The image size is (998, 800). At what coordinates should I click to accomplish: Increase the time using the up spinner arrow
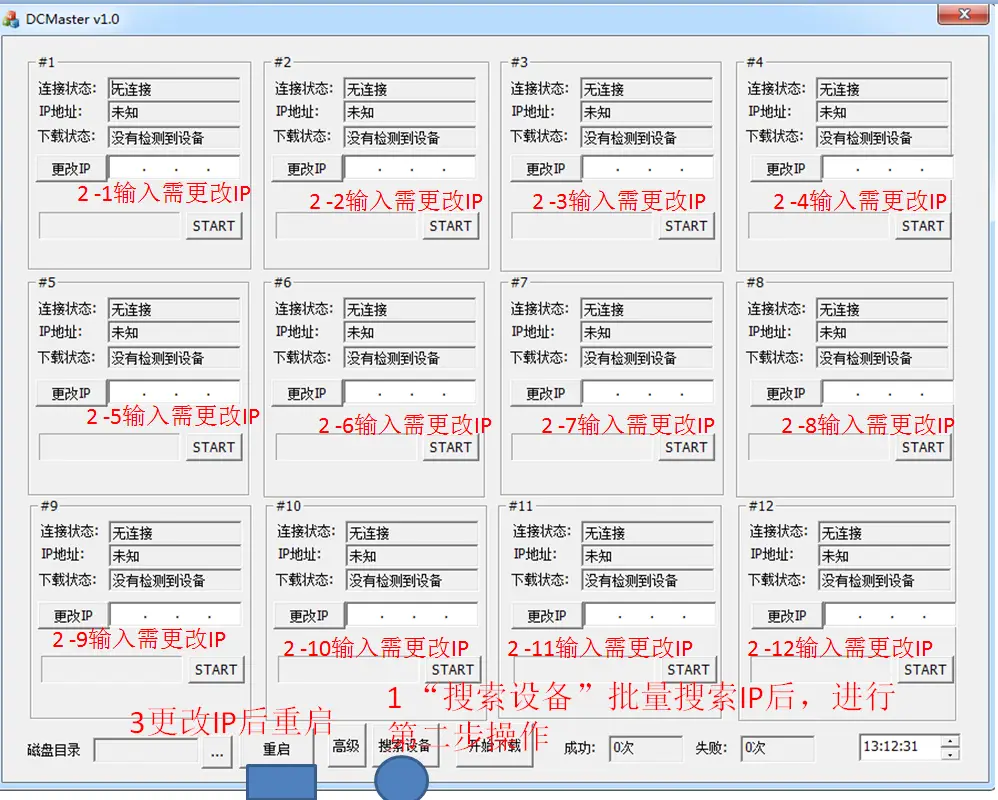[x=949, y=741]
